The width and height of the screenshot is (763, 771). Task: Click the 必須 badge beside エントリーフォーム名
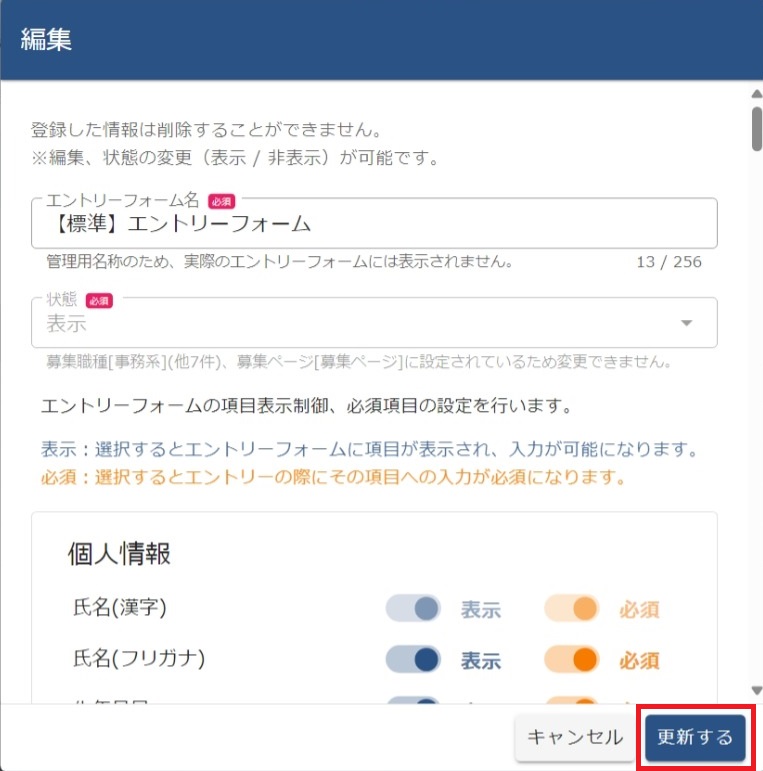(221, 201)
